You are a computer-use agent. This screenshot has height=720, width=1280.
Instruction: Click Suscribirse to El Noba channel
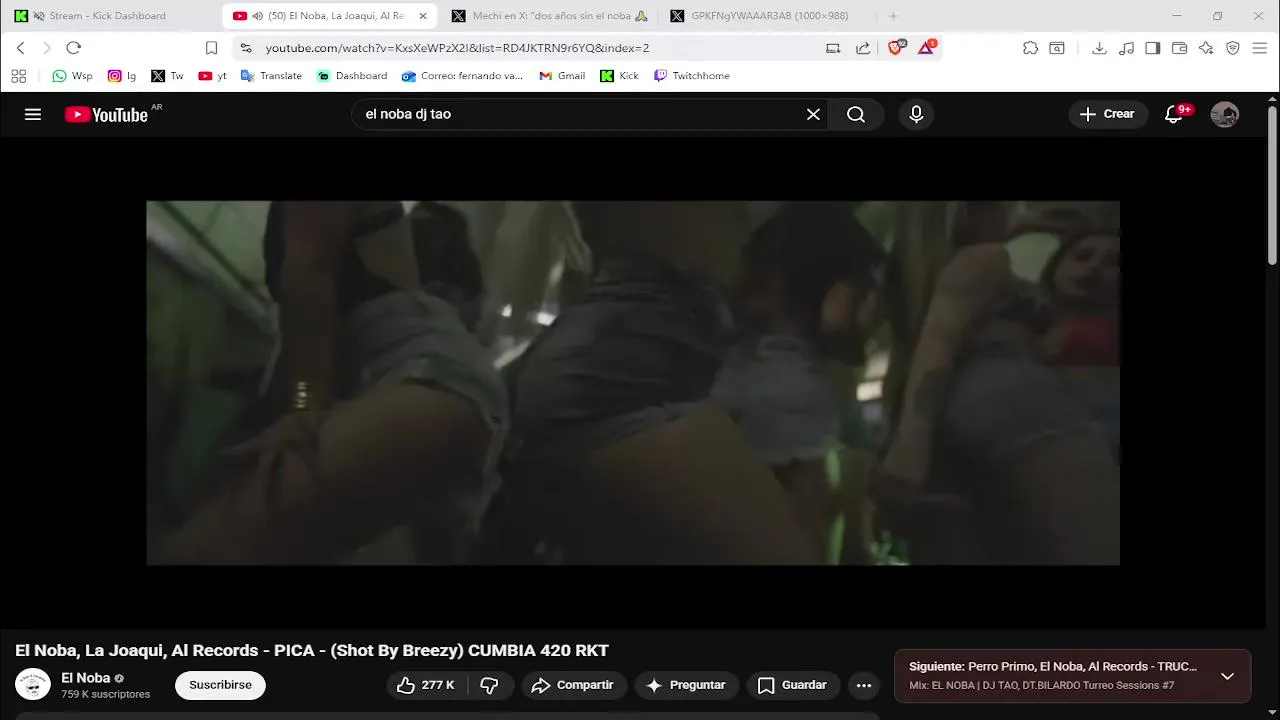click(x=220, y=685)
